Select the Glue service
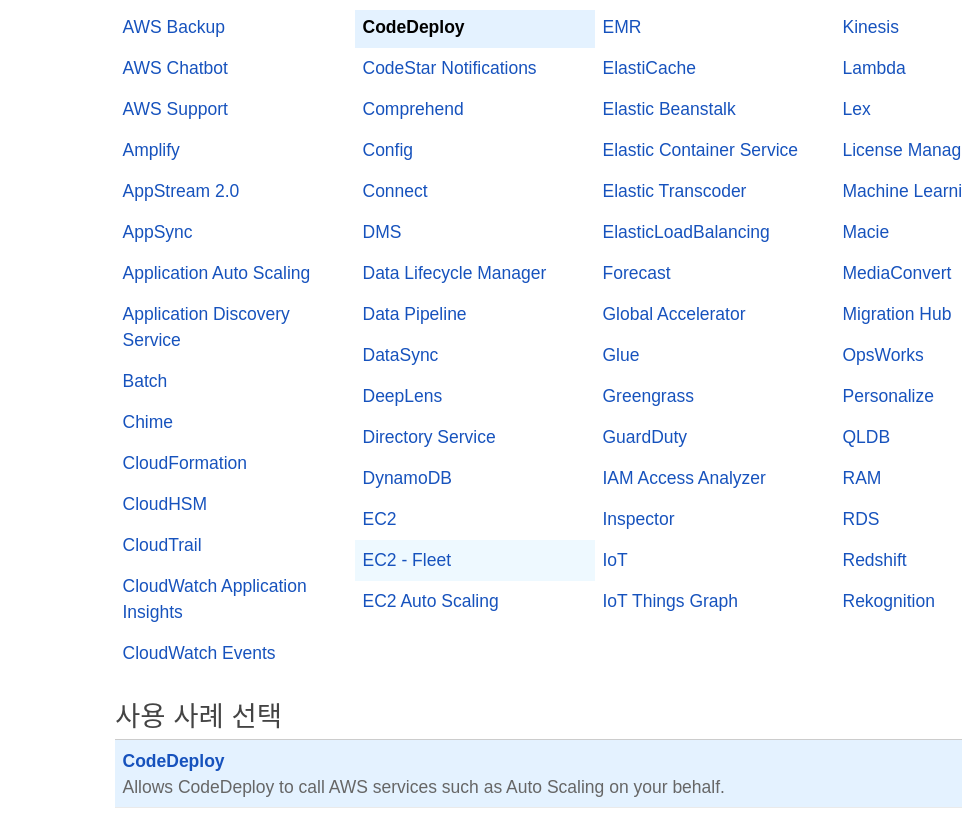This screenshot has width=962, height=820. (621, 355)
